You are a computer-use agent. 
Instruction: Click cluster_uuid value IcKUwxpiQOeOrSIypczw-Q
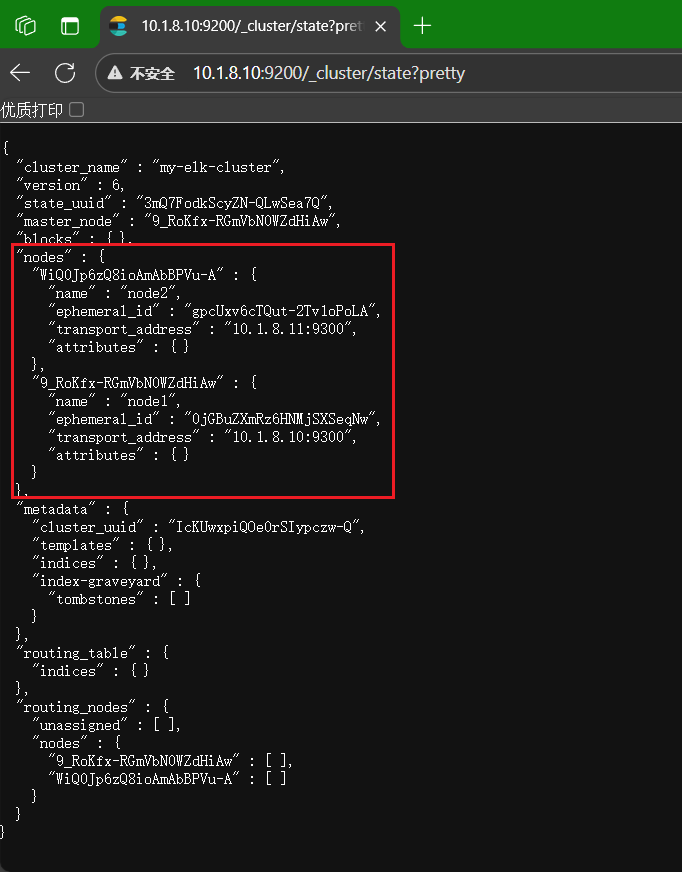pos(264,527)
